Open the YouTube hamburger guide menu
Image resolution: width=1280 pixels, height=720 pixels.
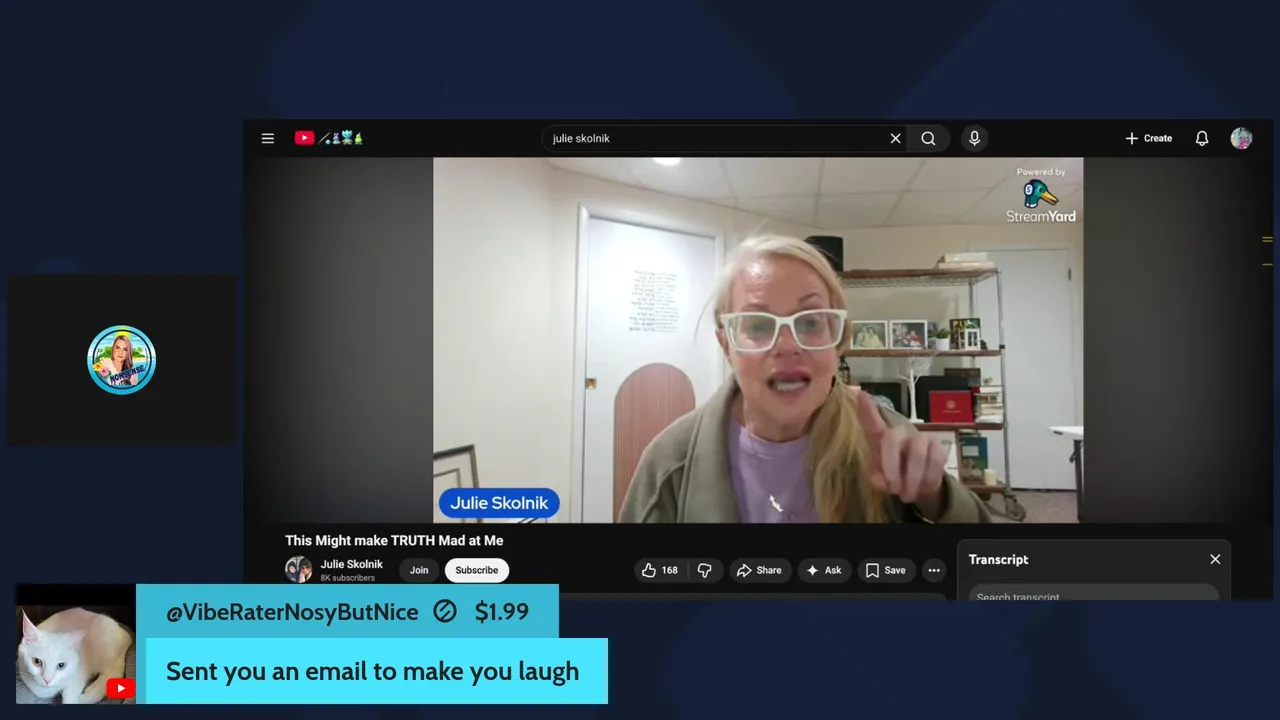coord(268,138)
